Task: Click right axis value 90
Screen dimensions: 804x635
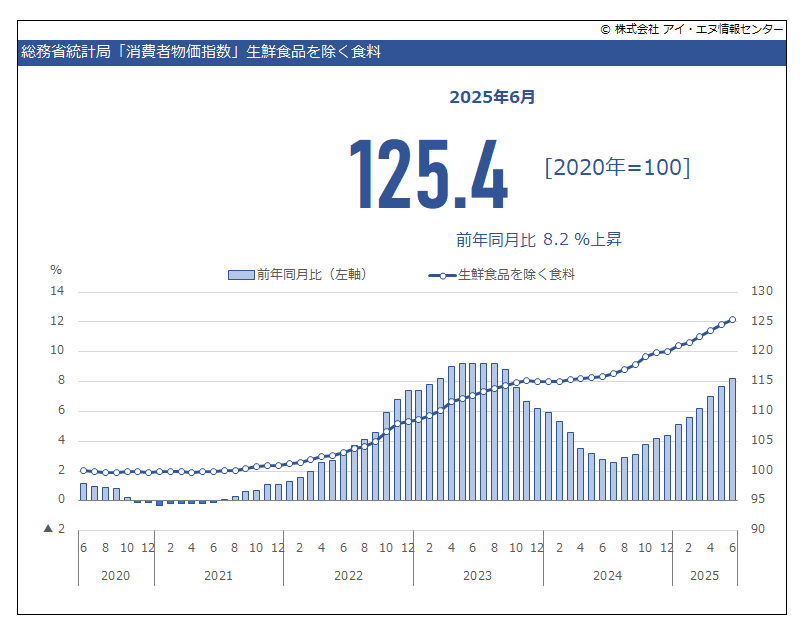Action: [x=758, y=529]
